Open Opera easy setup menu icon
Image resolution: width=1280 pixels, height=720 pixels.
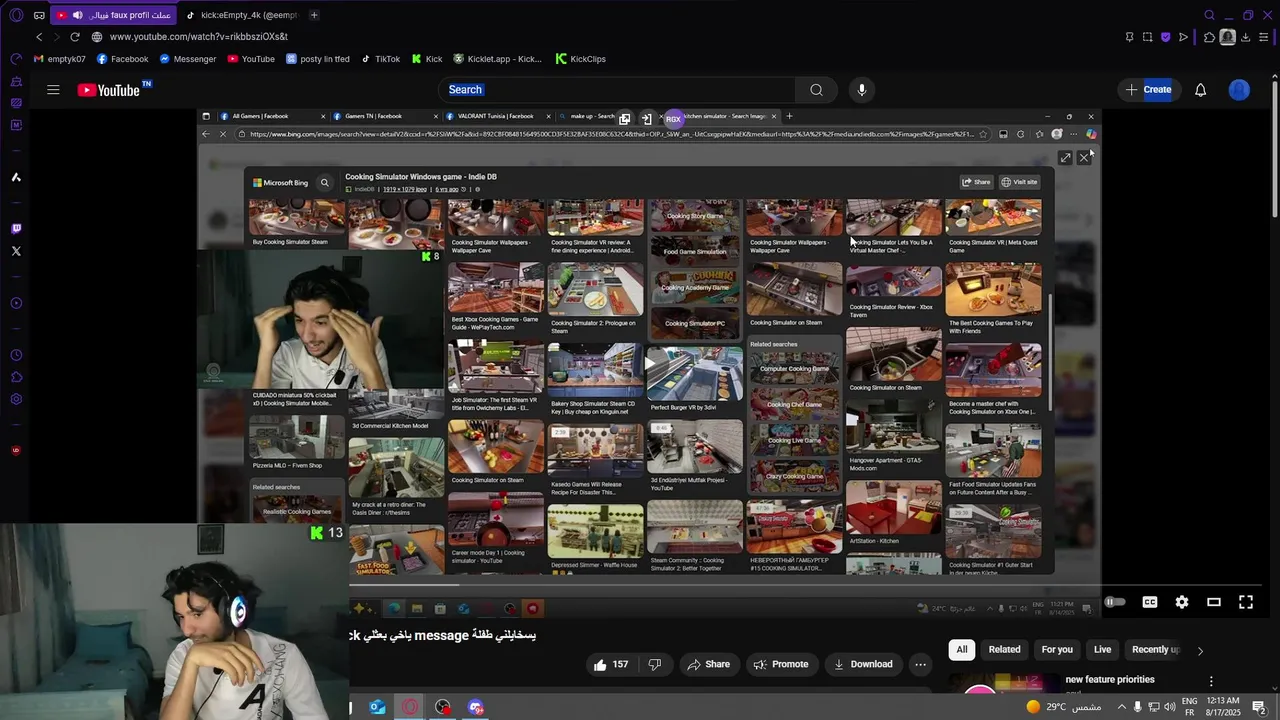coord(1265,37)
